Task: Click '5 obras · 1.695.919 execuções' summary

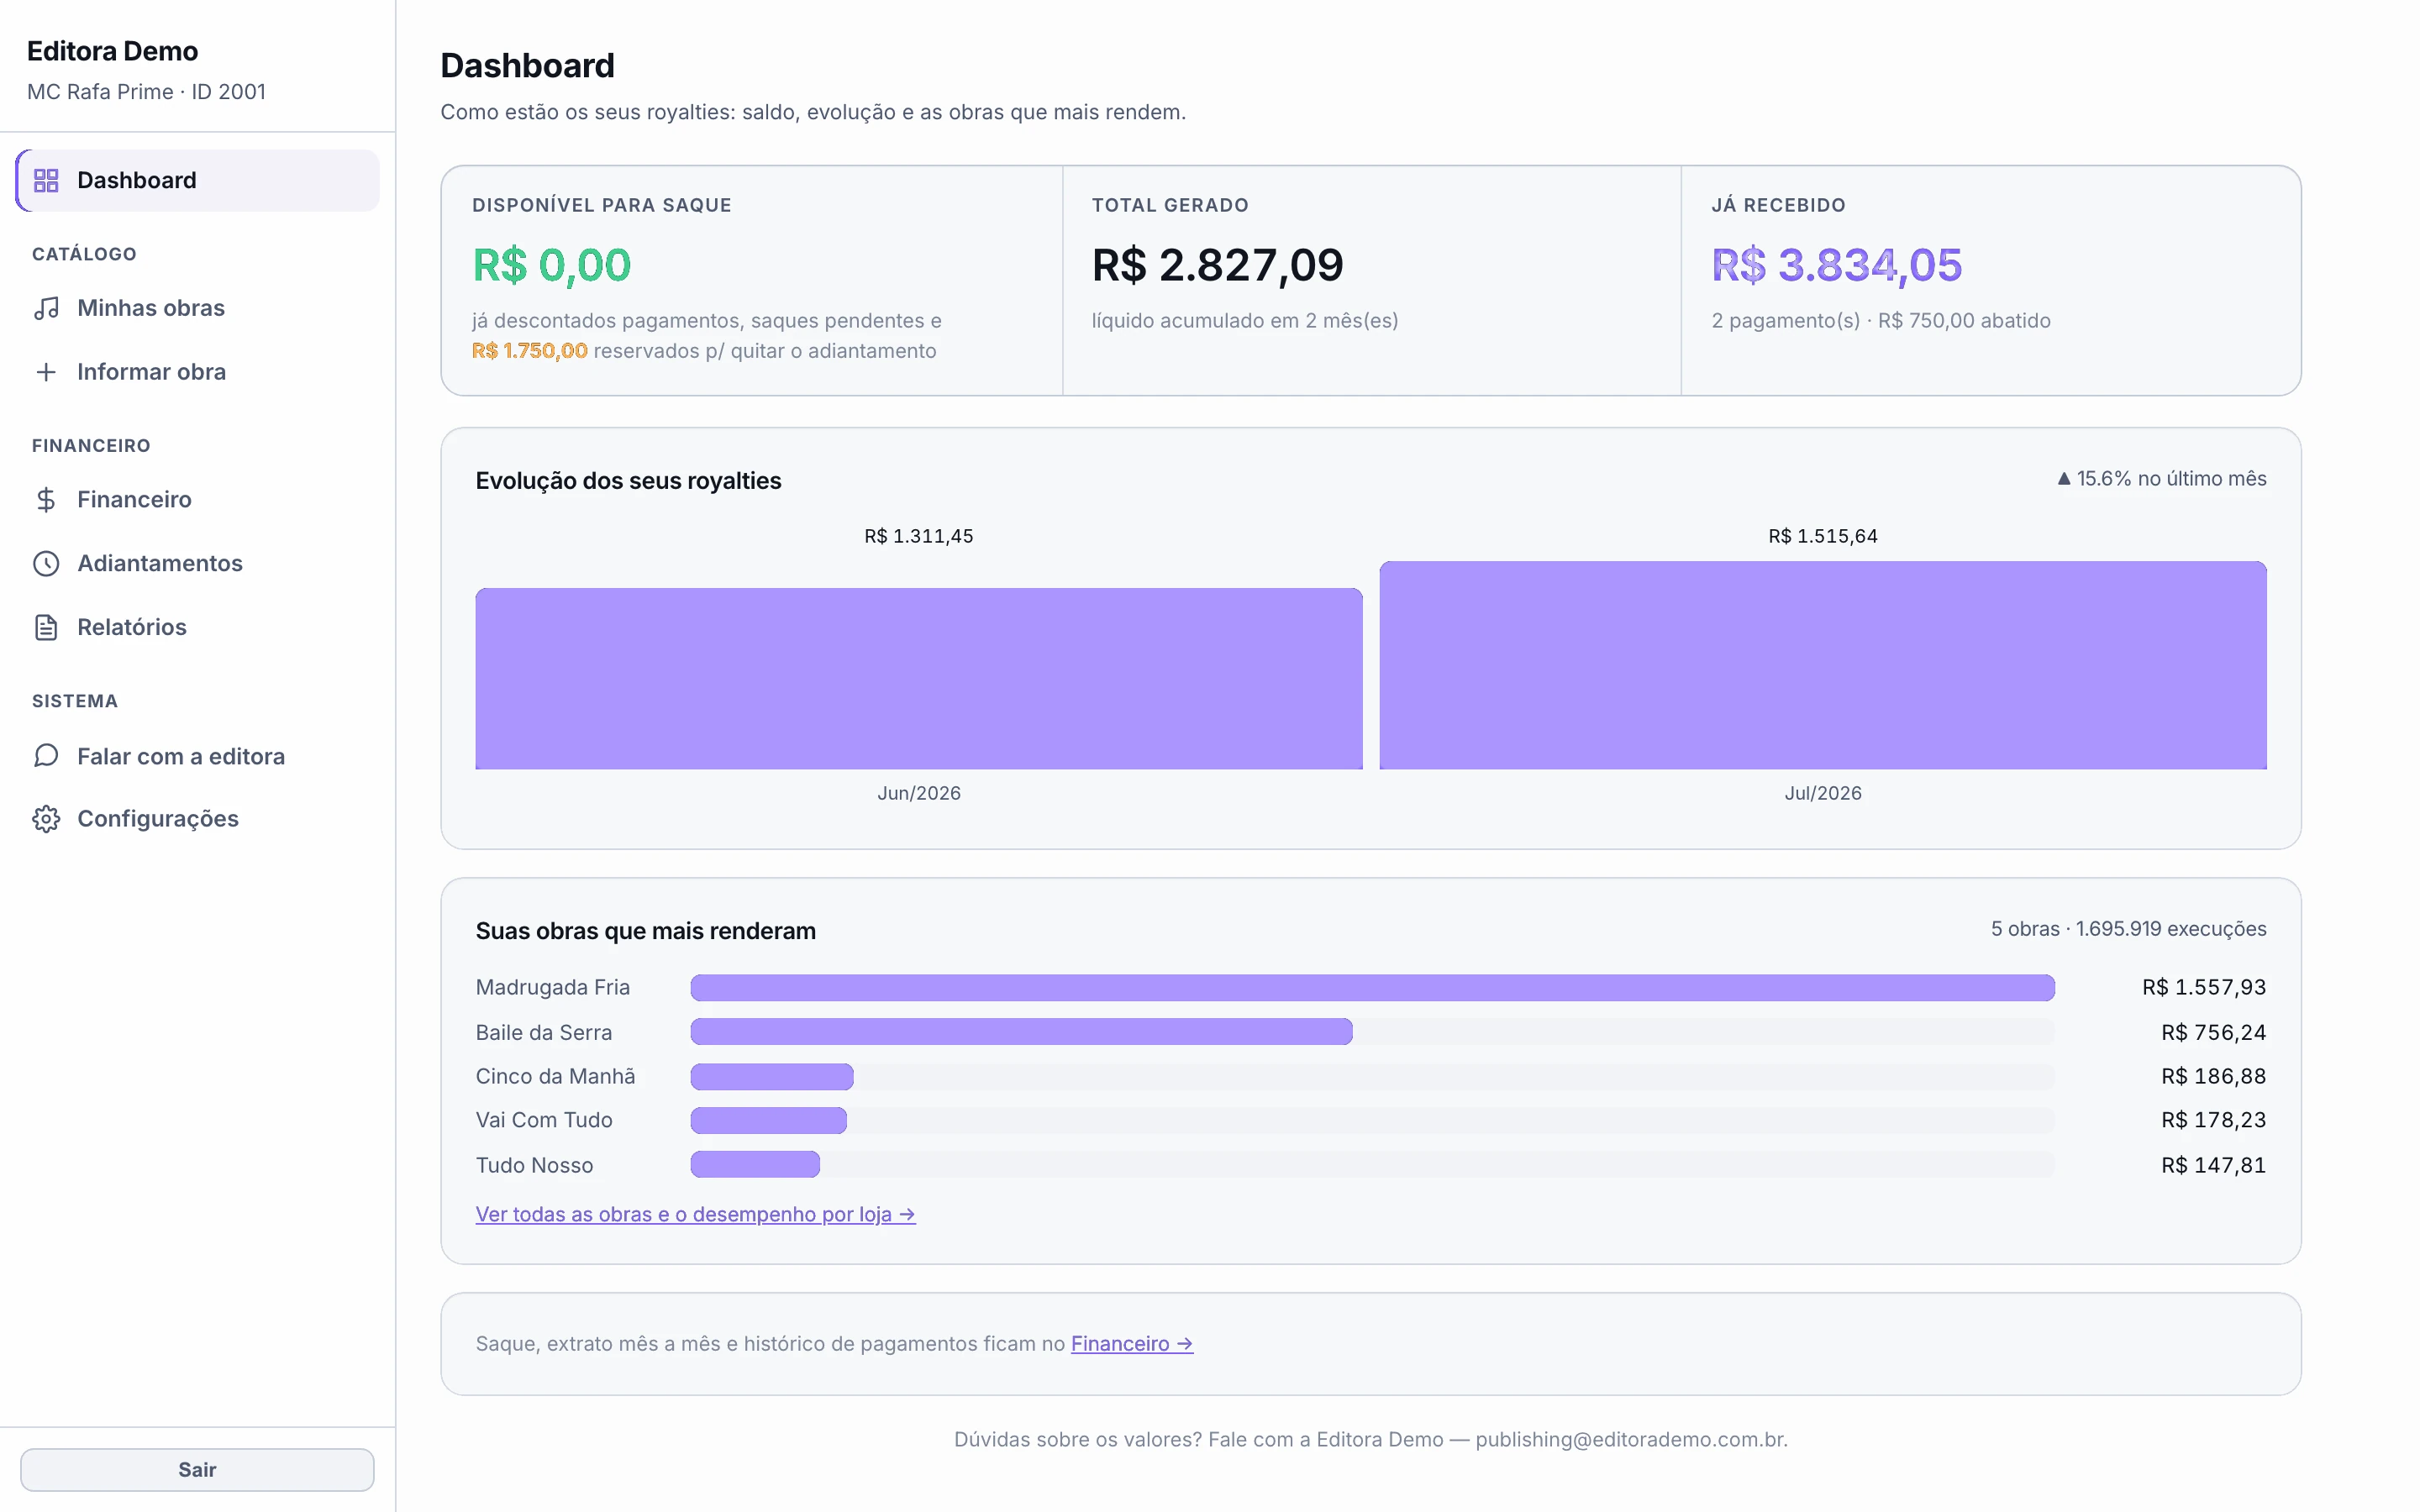Action: [2128, 929]
